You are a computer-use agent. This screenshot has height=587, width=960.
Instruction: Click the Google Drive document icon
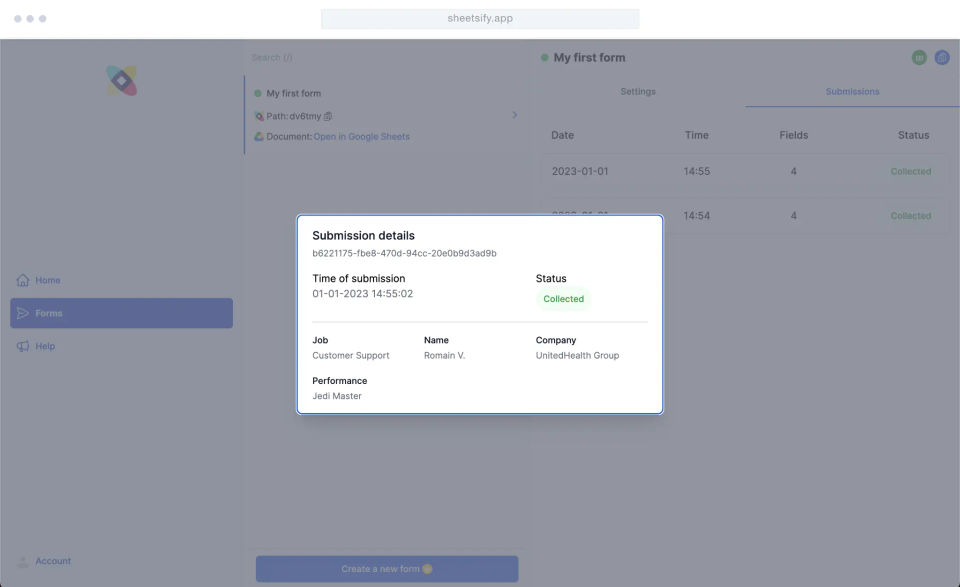pyautogui.click(x=259, y=136)
